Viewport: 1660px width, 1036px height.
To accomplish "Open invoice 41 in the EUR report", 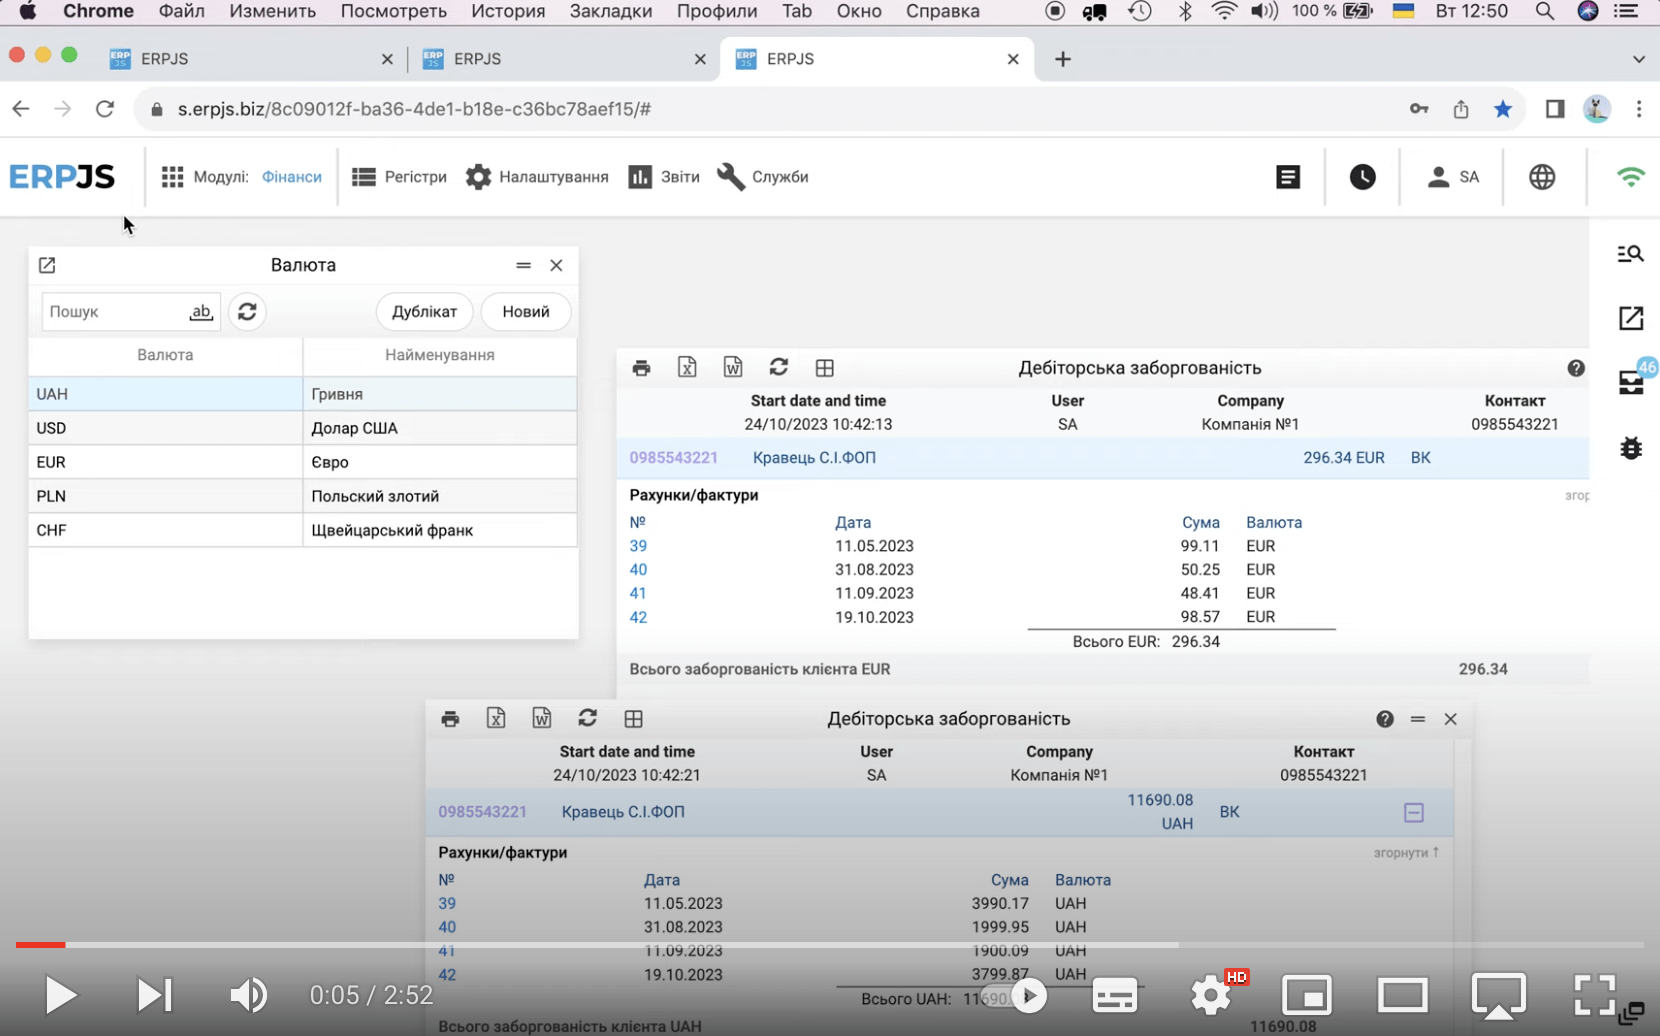I will pos(638,594).
